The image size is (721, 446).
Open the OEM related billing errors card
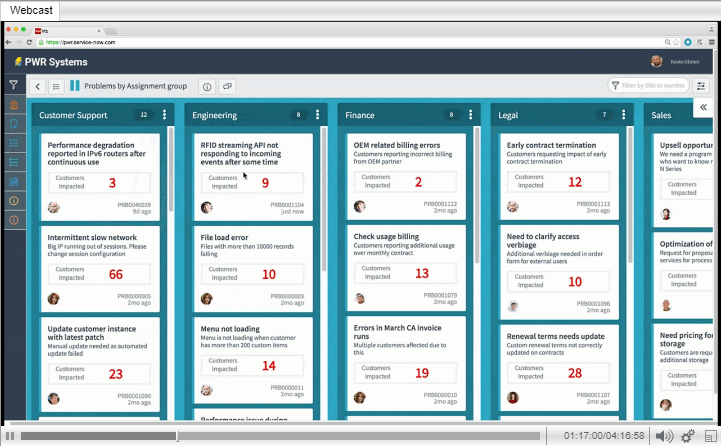(x=406, y=176)
